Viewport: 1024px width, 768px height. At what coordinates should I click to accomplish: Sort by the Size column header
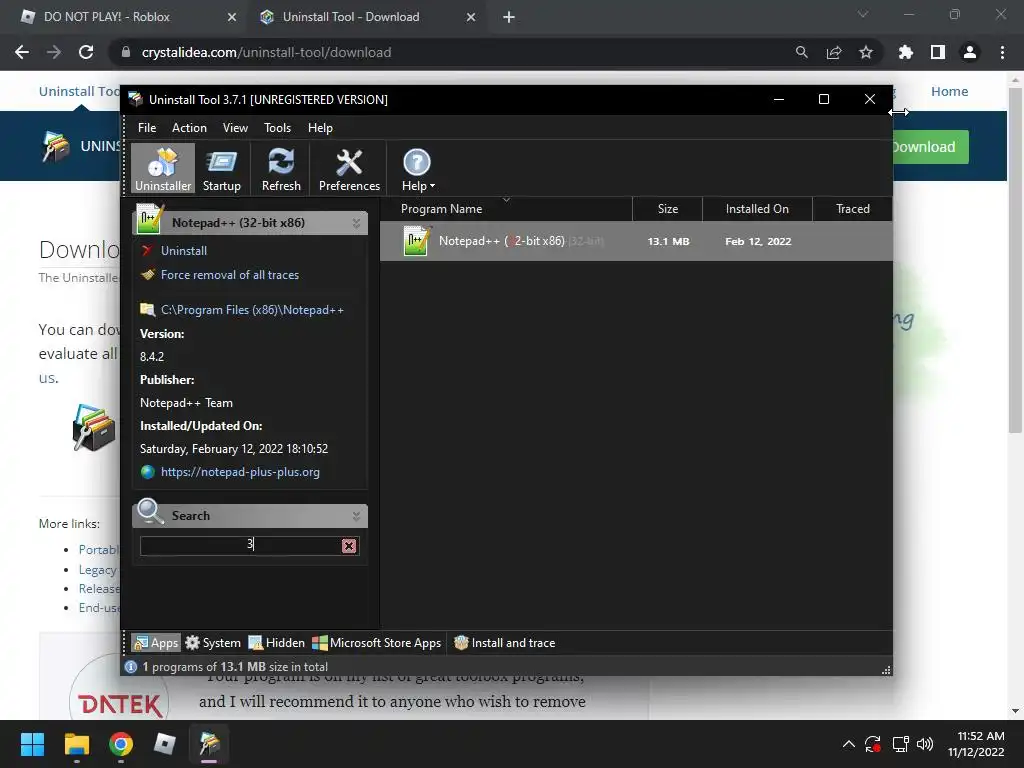[x=667, y=209]
